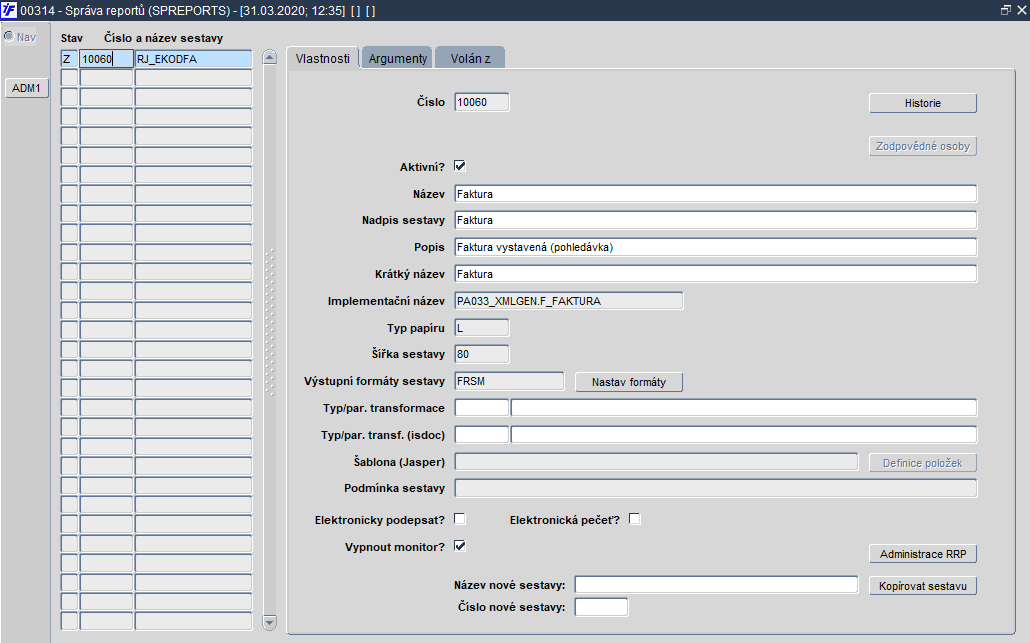Click the Kopírovat sestavu button
This screenshot has width=1030, height=643.
click(x=923, y=585)
